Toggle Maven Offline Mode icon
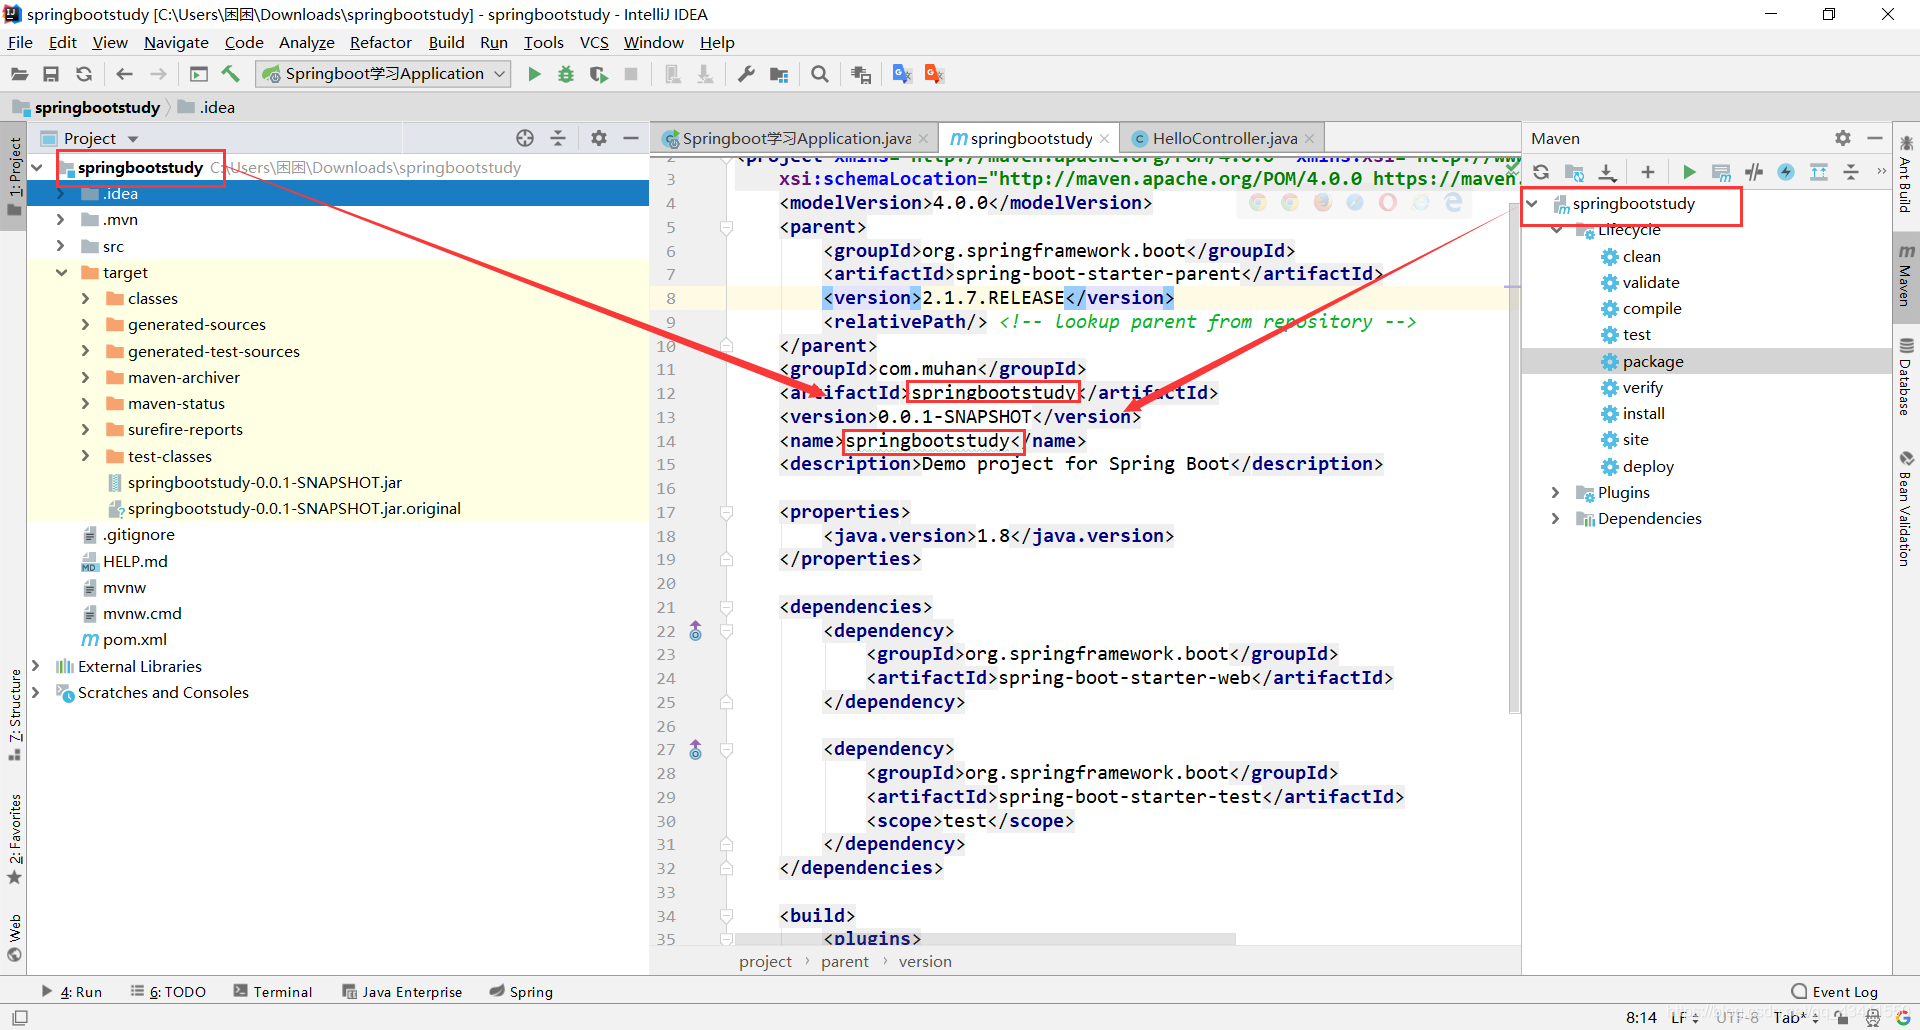 point(1754,172)
